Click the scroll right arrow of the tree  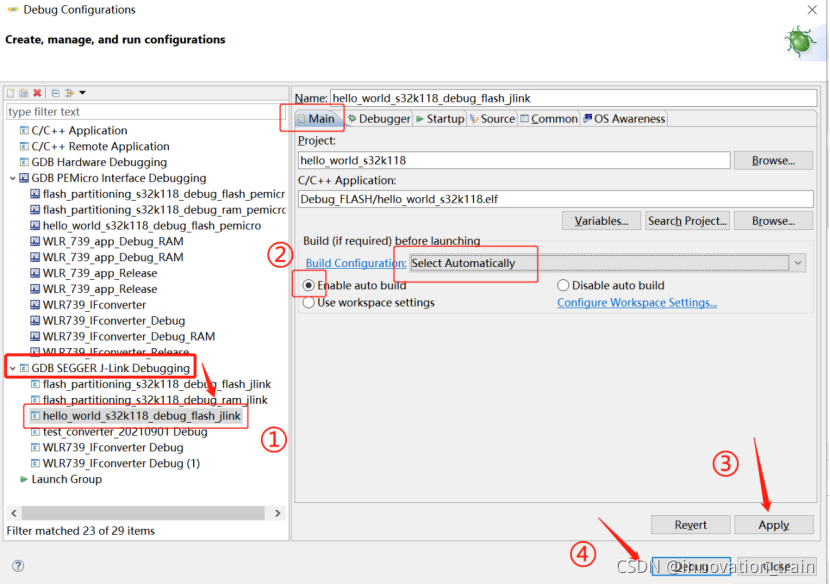click(x=277, y=513)
